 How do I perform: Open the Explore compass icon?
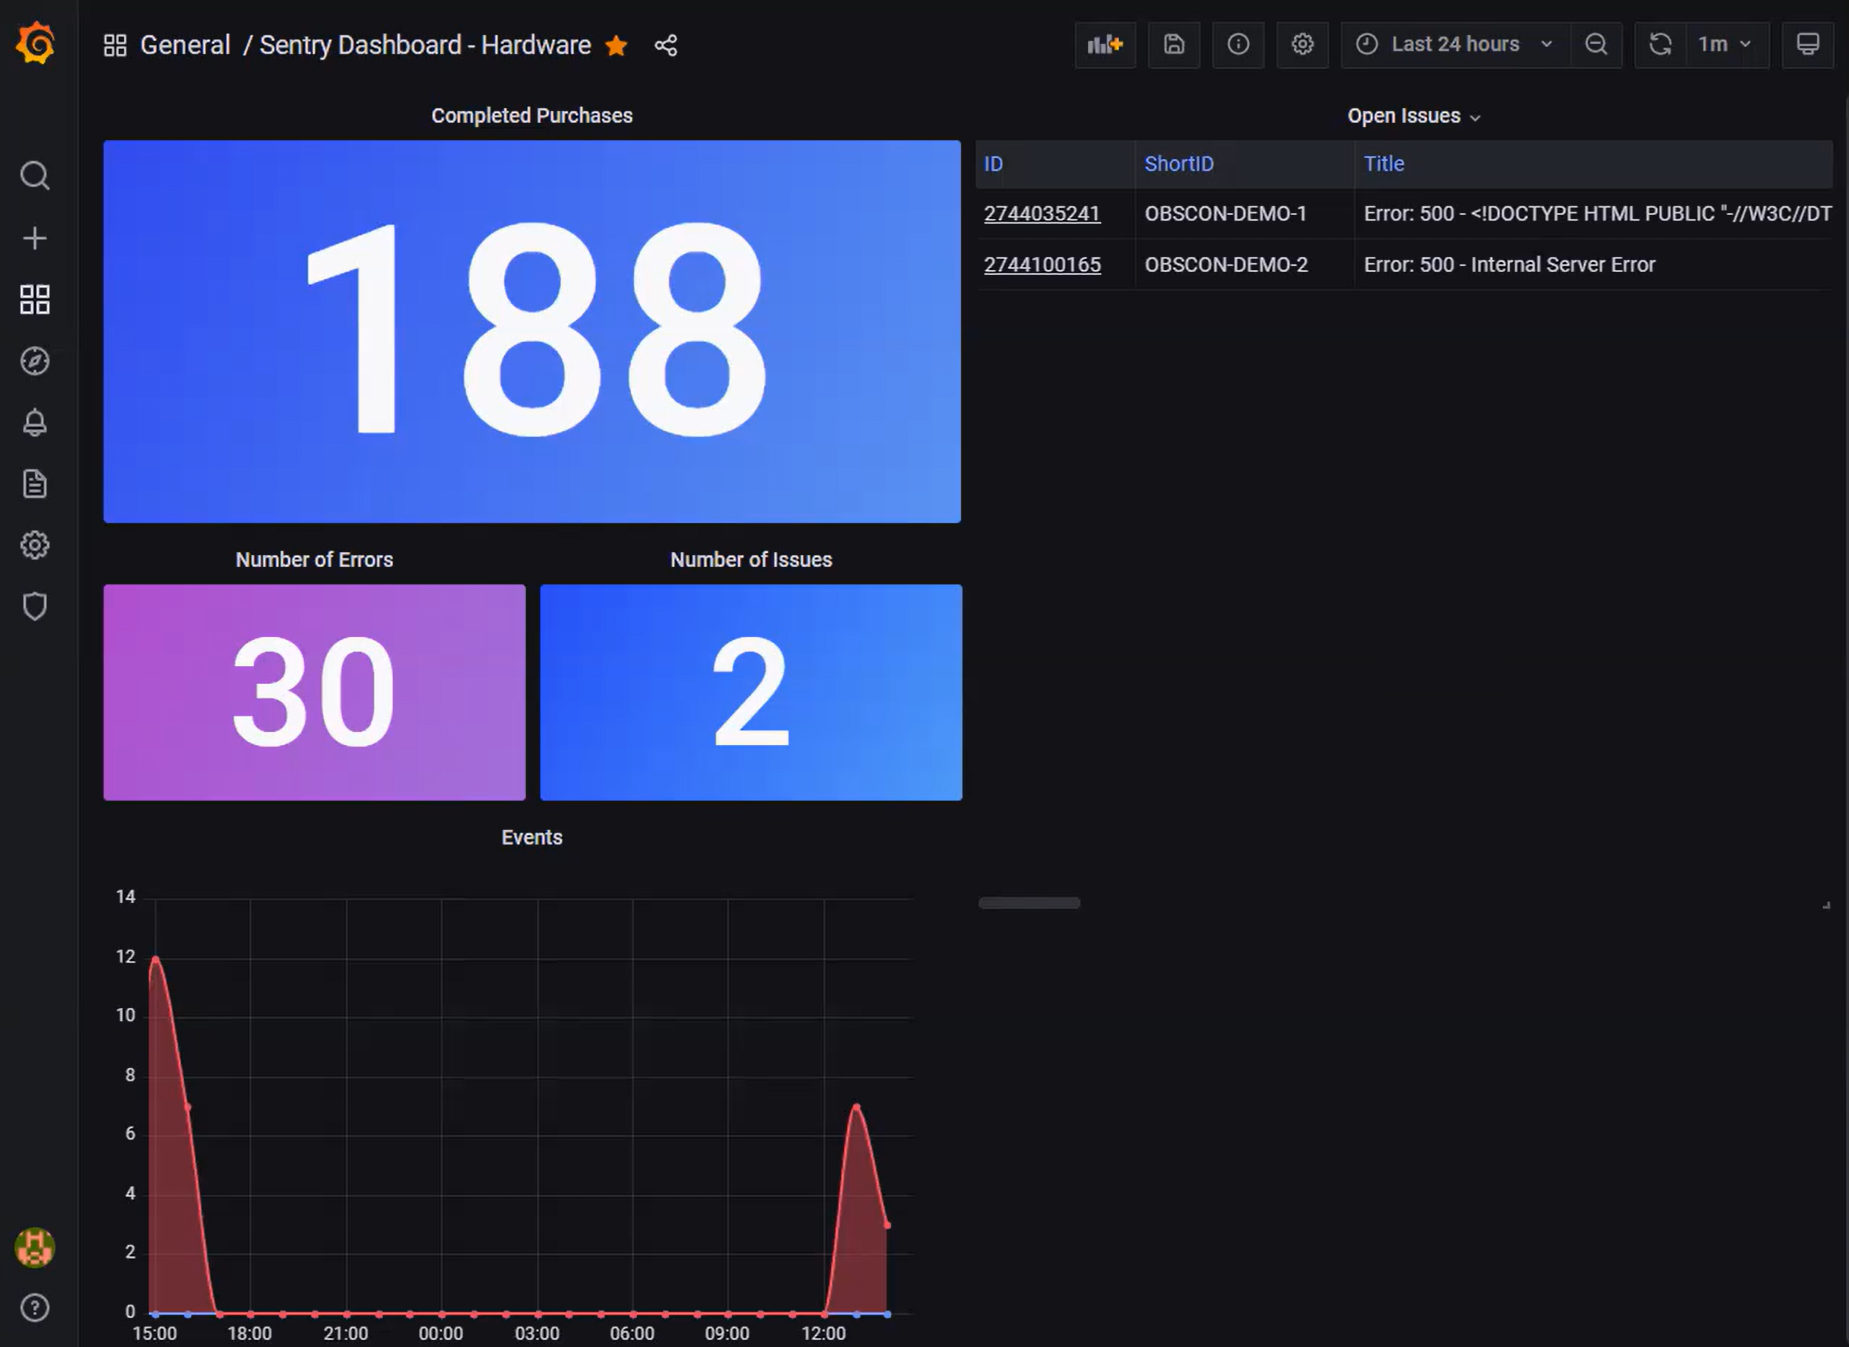pos(35,361)
